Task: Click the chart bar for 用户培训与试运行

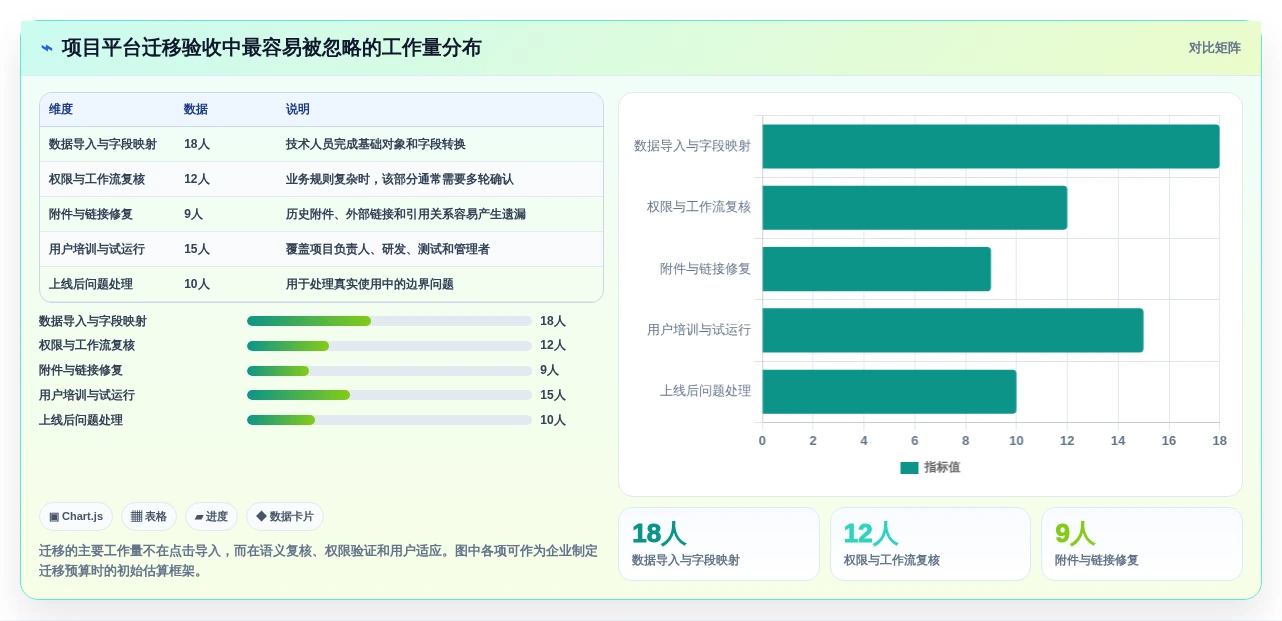Action: [953, 330]
